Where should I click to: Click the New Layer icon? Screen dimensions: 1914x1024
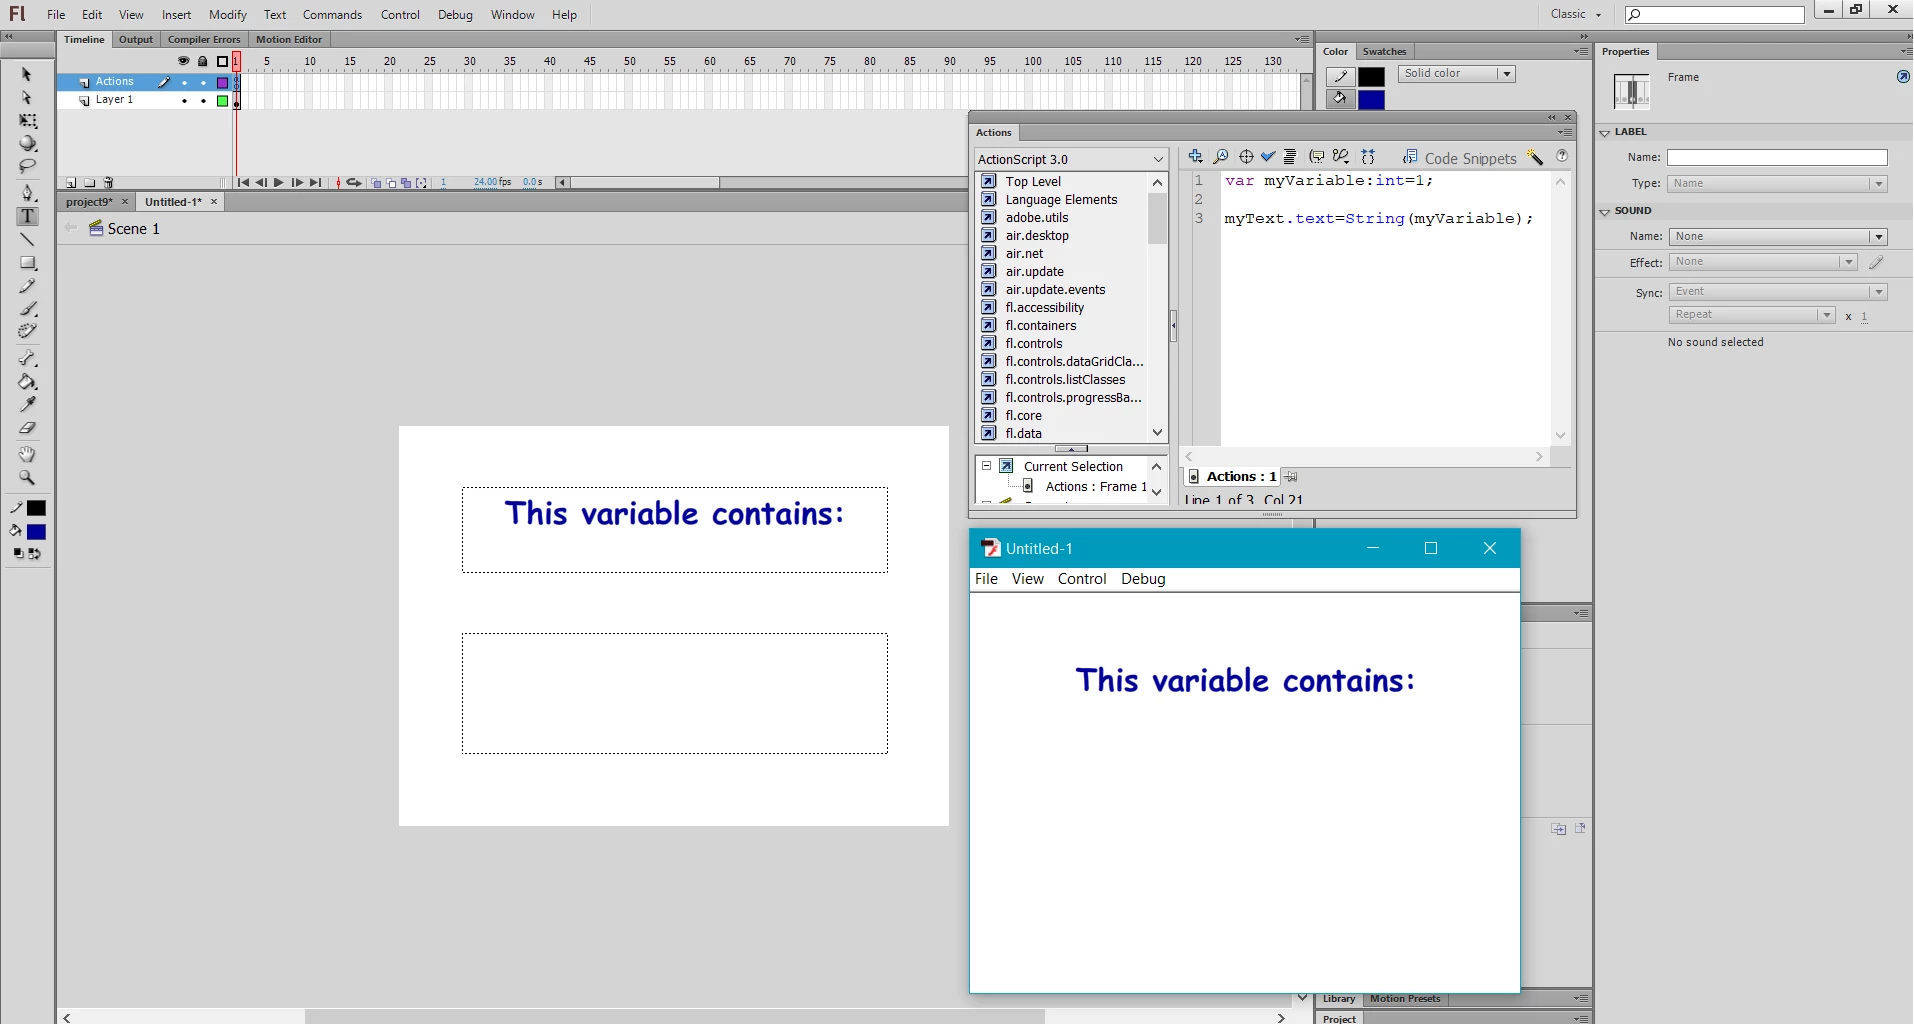[71, 183]
